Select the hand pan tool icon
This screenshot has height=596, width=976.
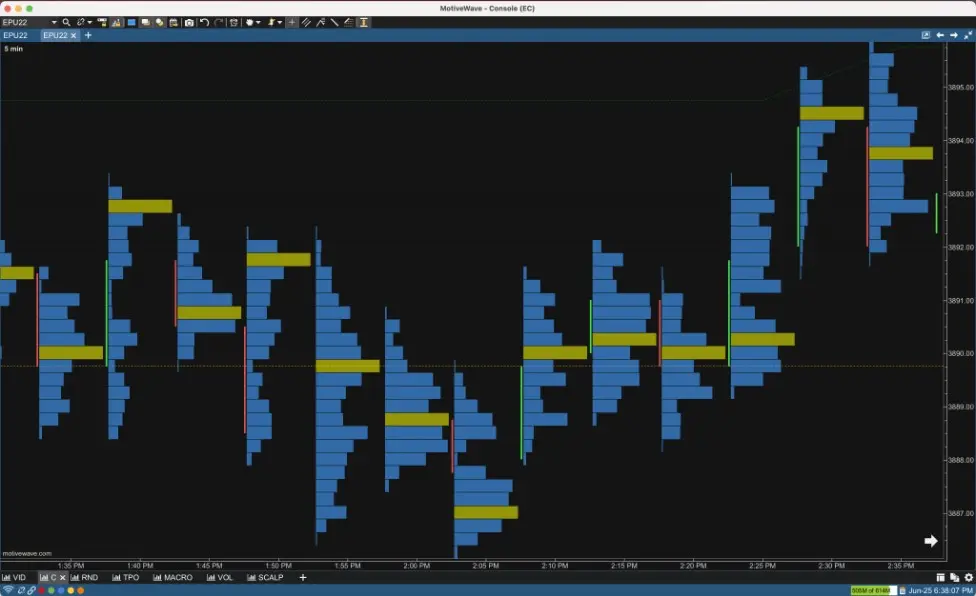pyautogui.click(x=250, y=22)
